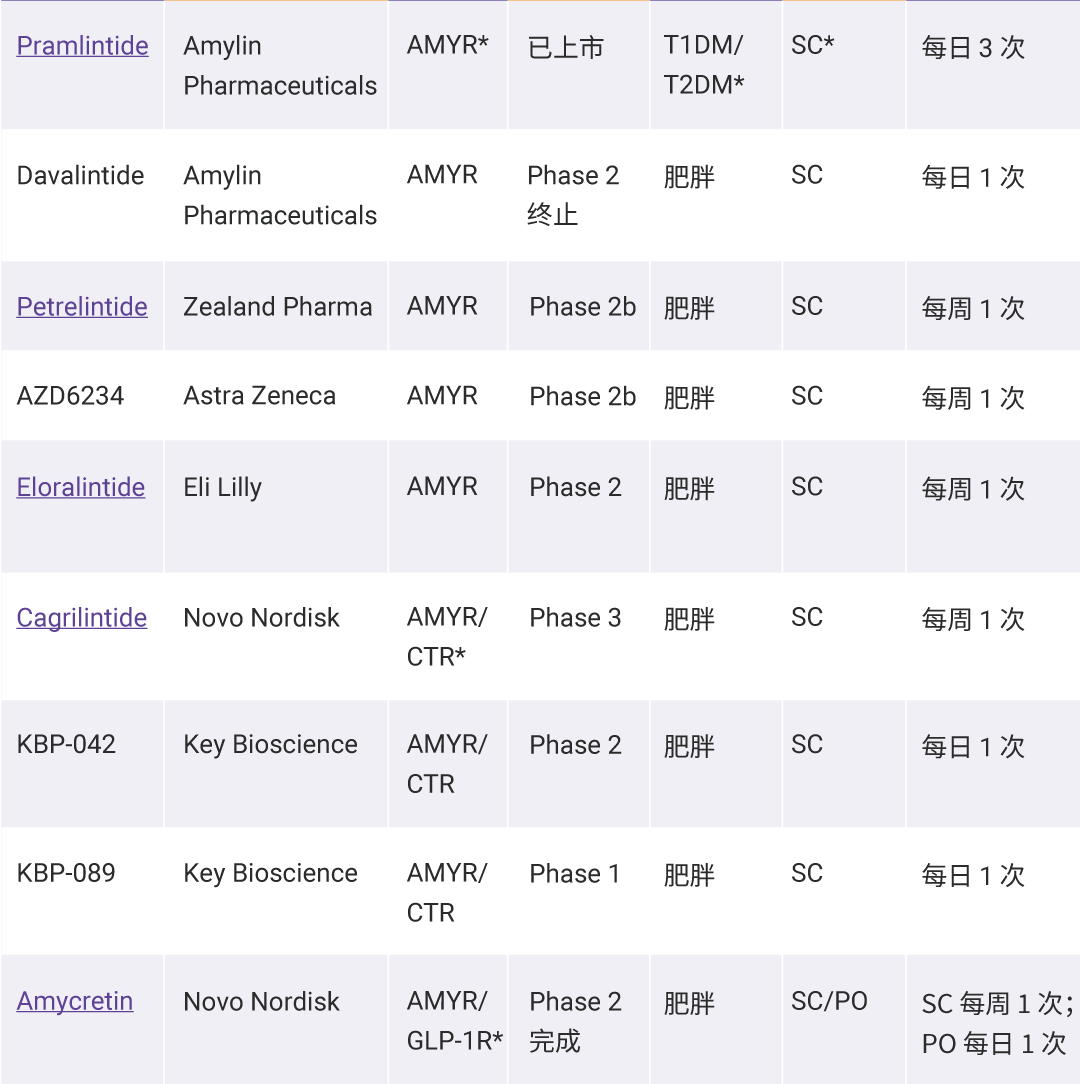This screenshot has width=1080, height=1084.
Task: Click the Zealand Pharma company cell
Action: click(277, 307)
